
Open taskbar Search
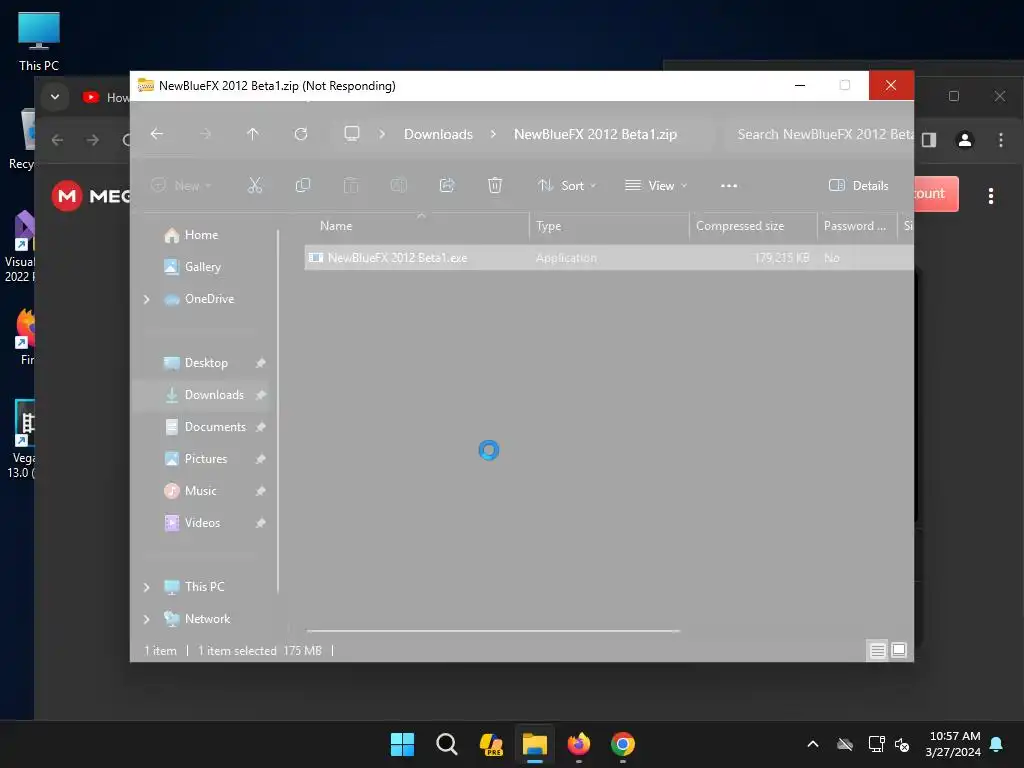[x=447, y=744]
